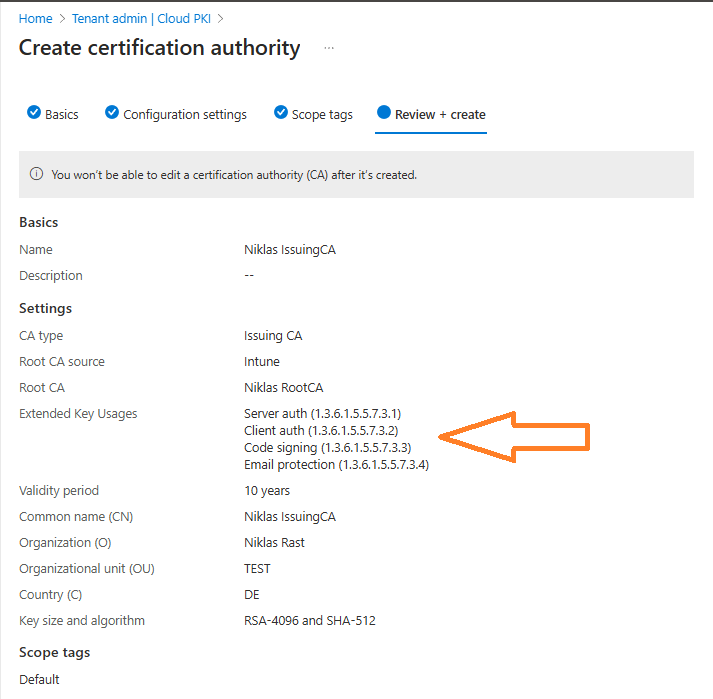The height and width of the screenshot is (699, 713).
Task: Select the Email protection key usage line
Action: (x=336, y=464)
